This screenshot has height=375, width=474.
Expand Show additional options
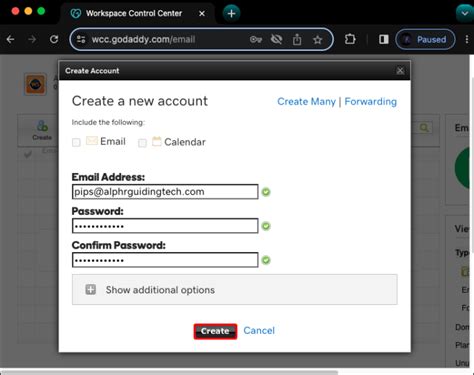[235, 290]
